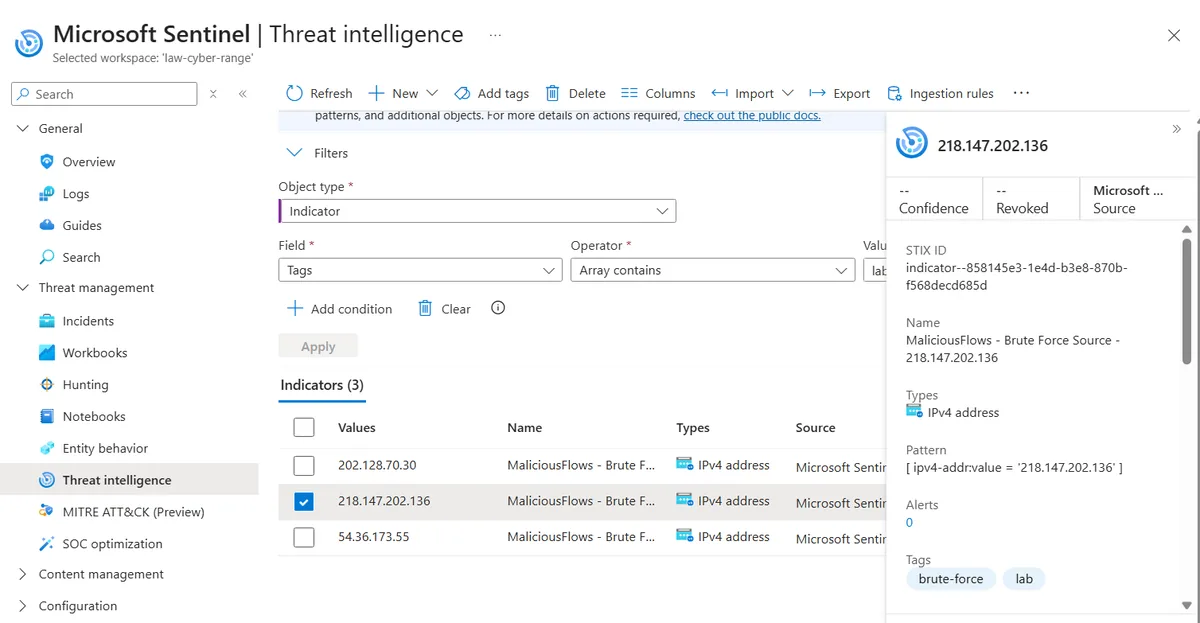Open the title ellipsis more options
Image resolution: width=1200 pixels, height=623 pixels.
click(x=495, y=35)
